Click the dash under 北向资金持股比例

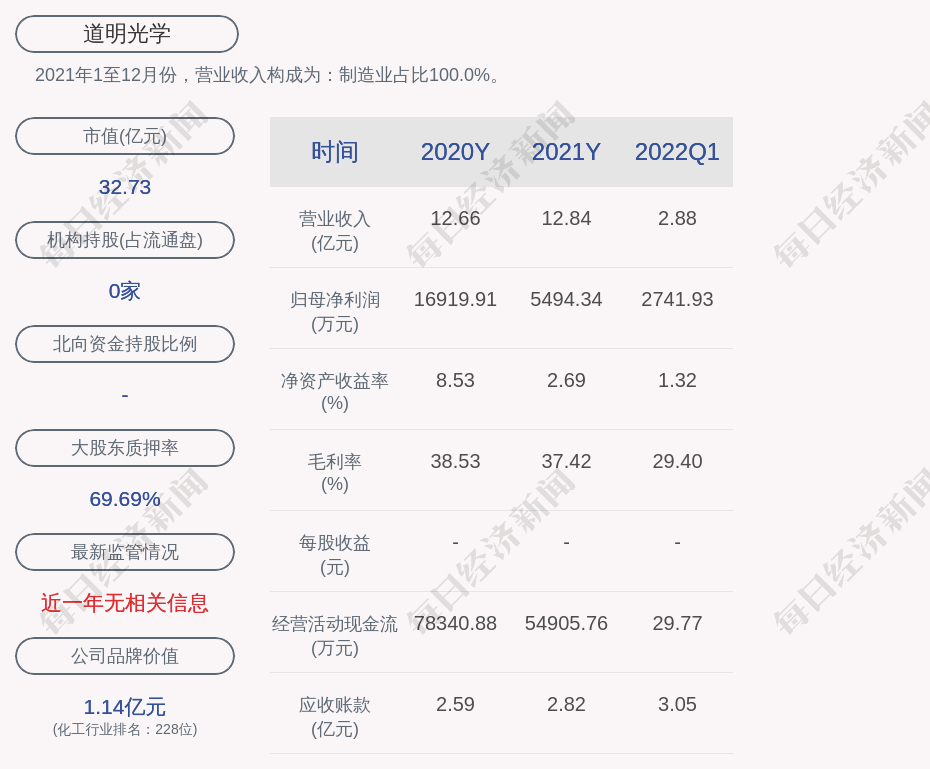[x=125, y=395]
